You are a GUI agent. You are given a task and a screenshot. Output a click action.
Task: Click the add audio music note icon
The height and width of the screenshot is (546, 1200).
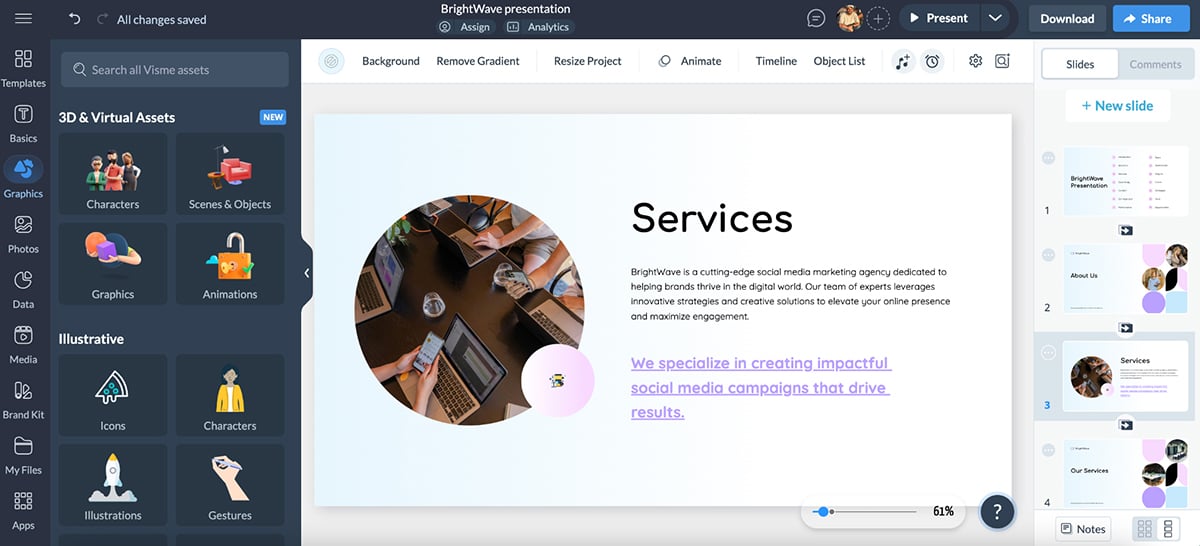click(x=903, y=61)
